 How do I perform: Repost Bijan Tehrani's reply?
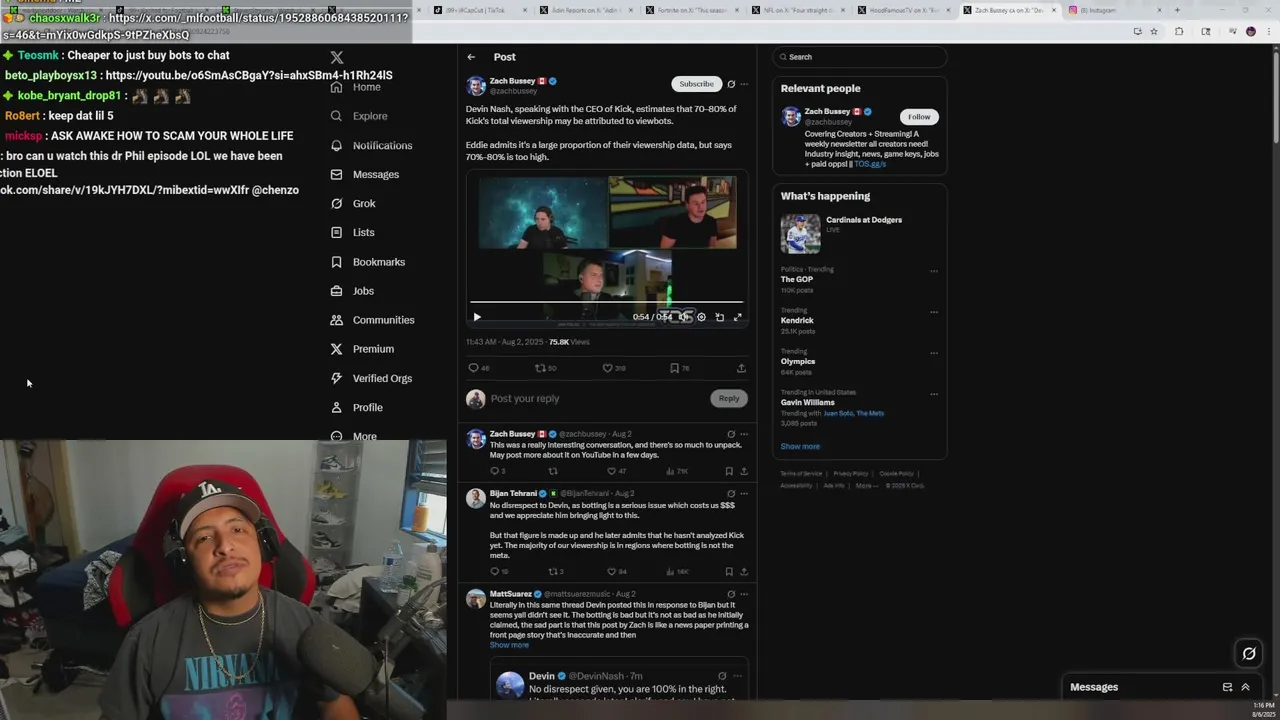pos(552,571)
